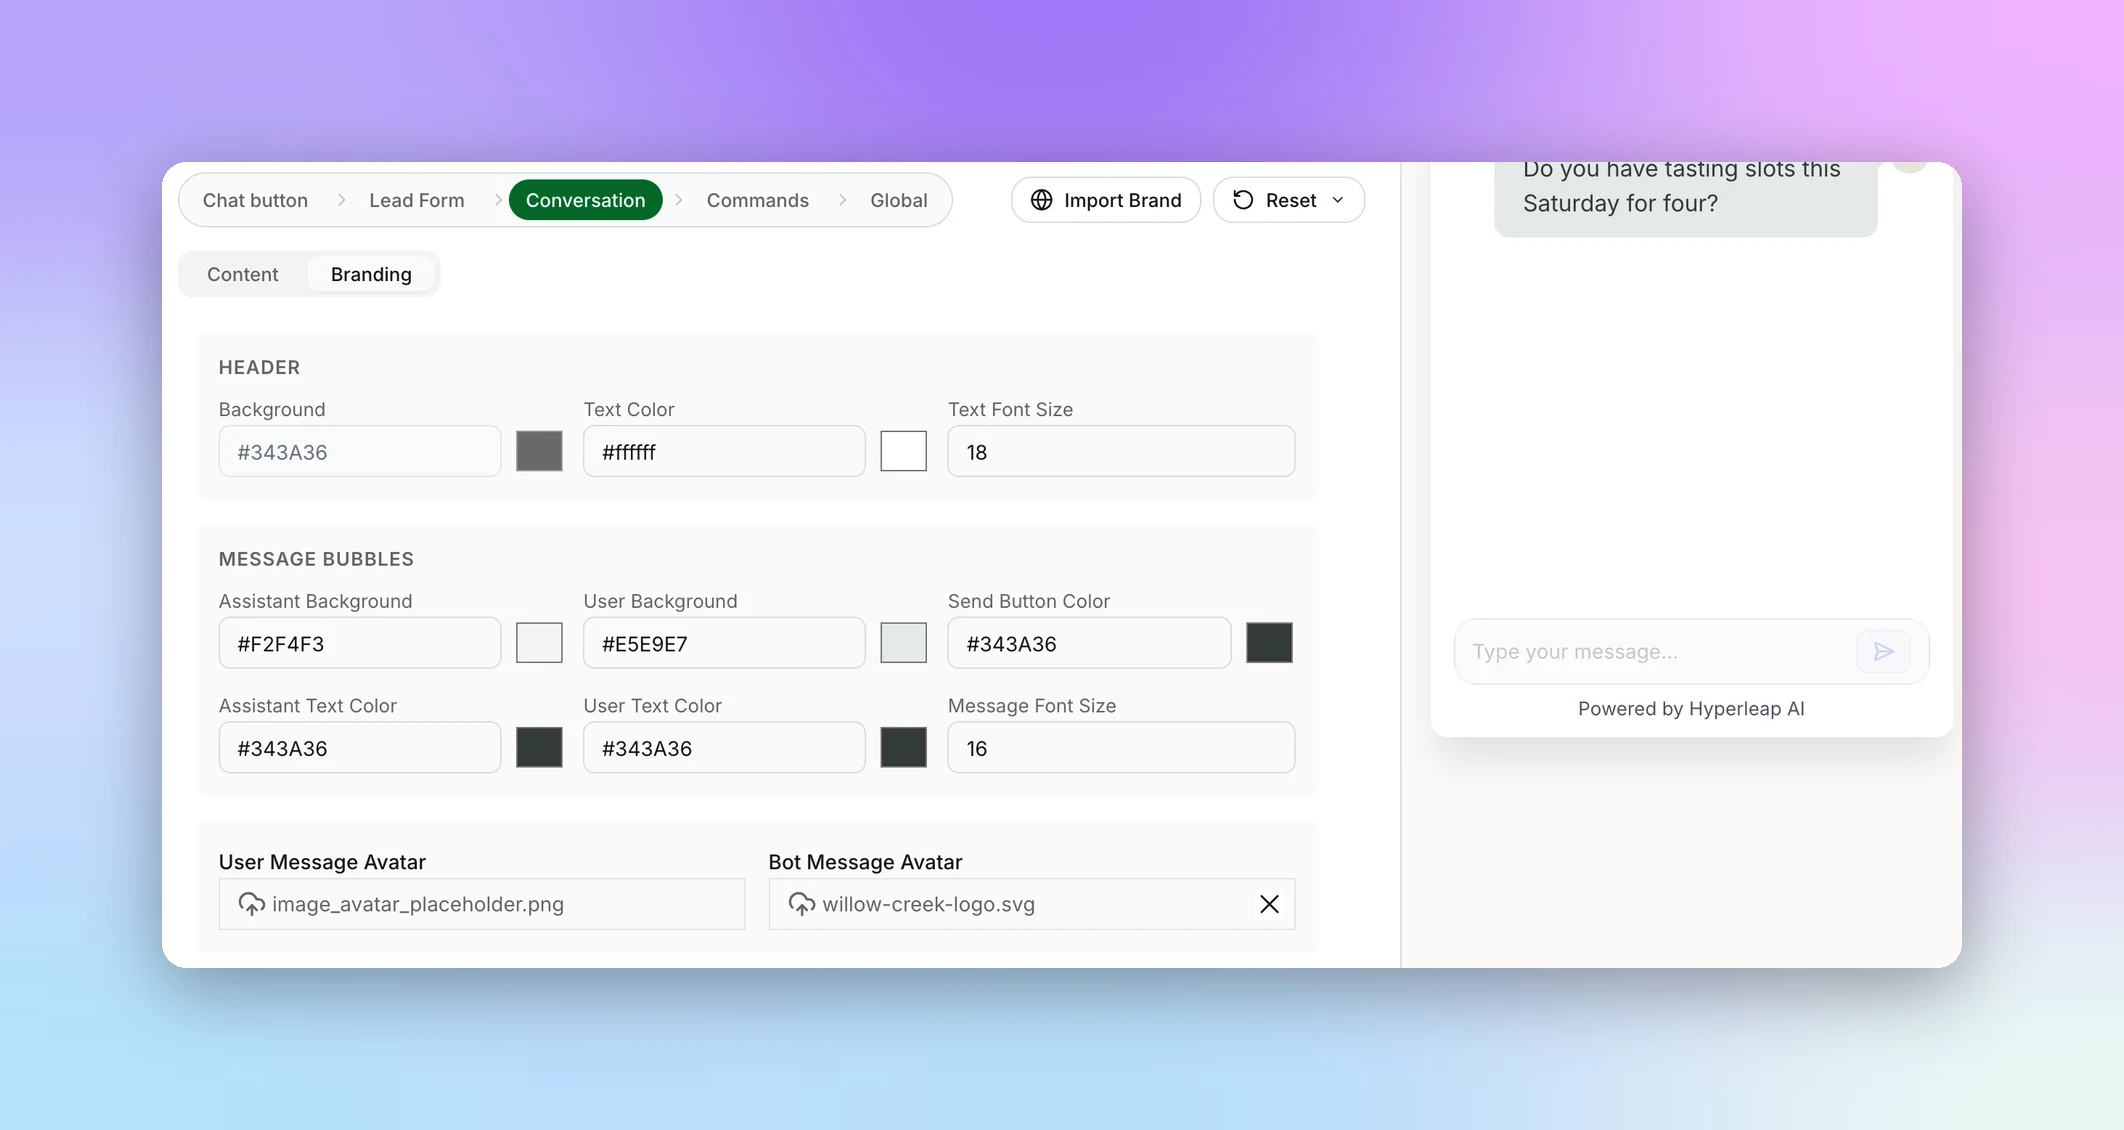Click the tasting slots chat message bubble
This screenshot has height=1130, width=2124.
pyautogui.click(x=1685, y=198)
